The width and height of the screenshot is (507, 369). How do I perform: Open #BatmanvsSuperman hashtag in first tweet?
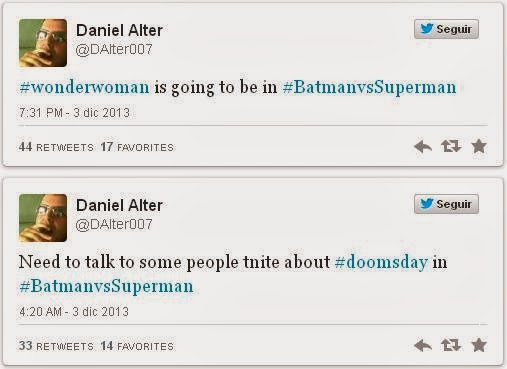(x=369, y=88)
